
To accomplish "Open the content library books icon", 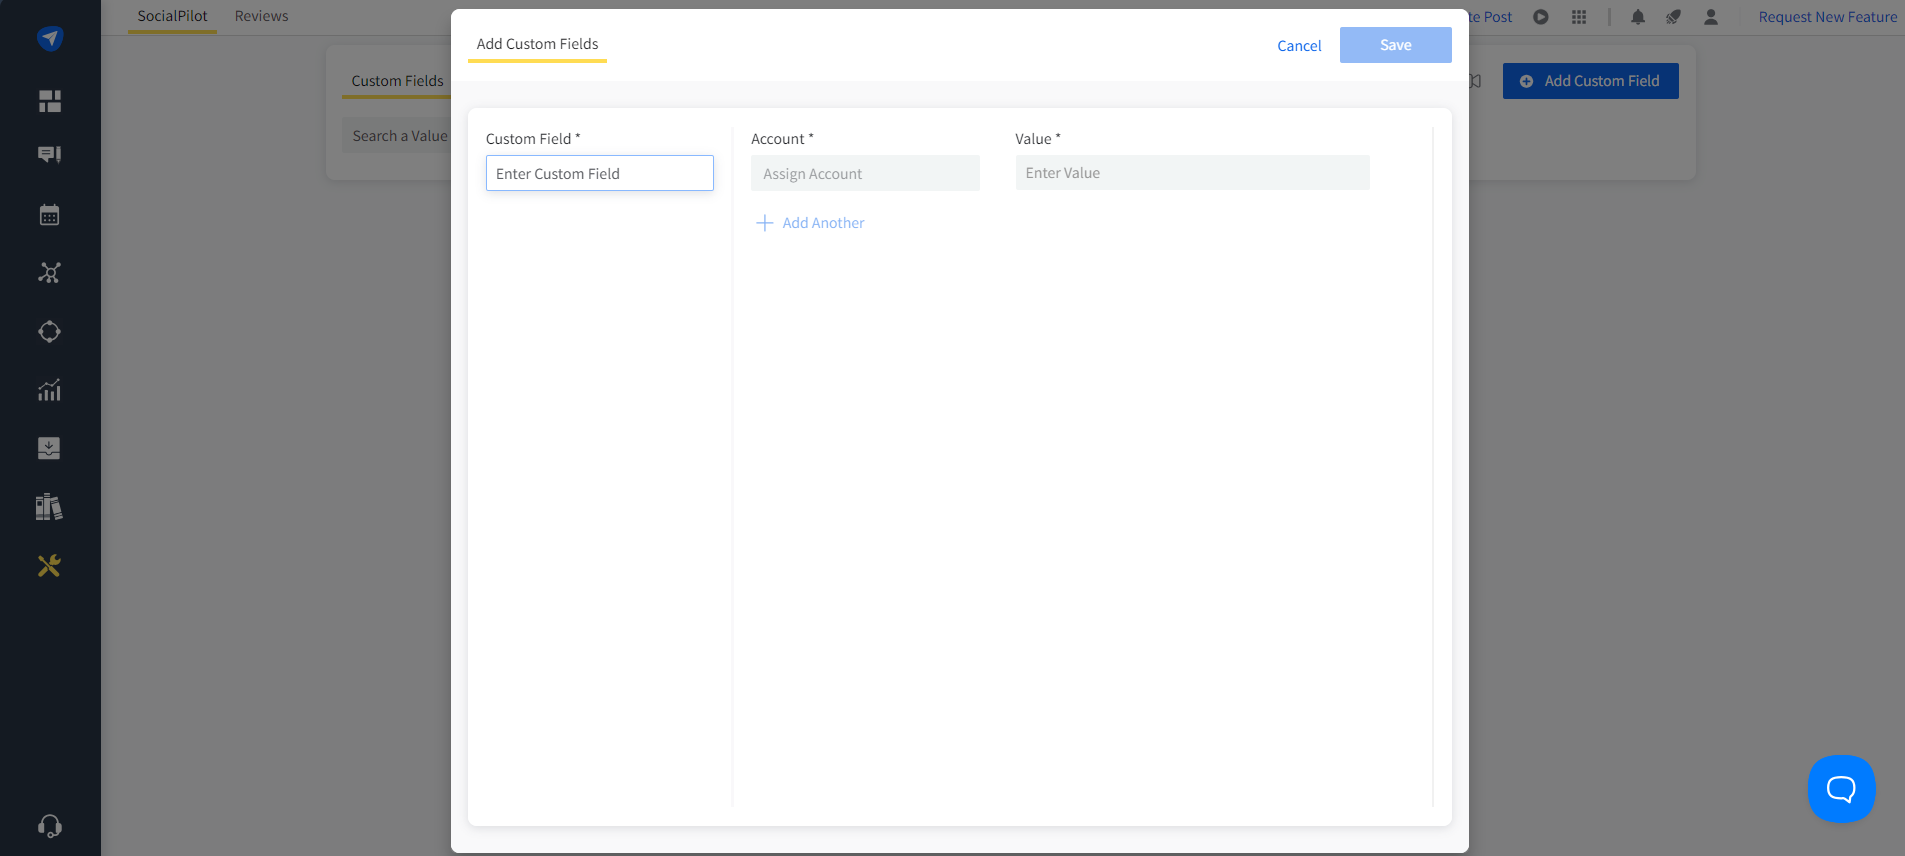I will click(50, 507).
